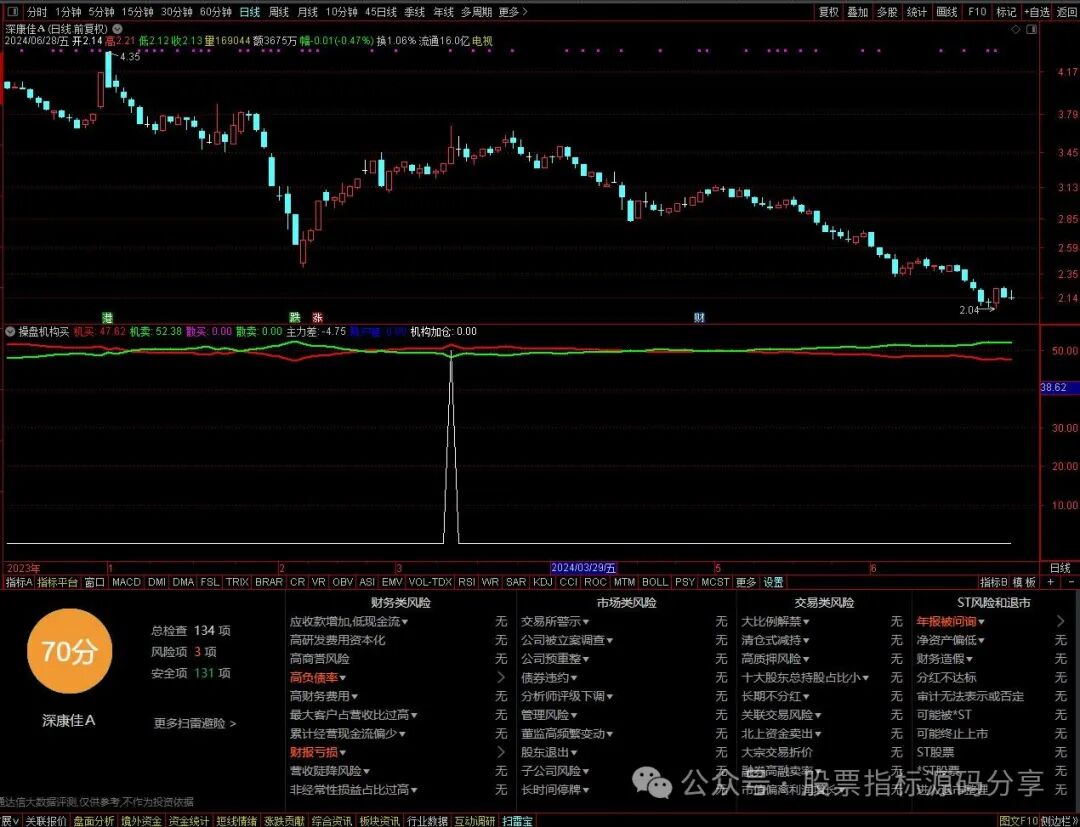Click the minus zoom button at indicator bar end

1071,582
